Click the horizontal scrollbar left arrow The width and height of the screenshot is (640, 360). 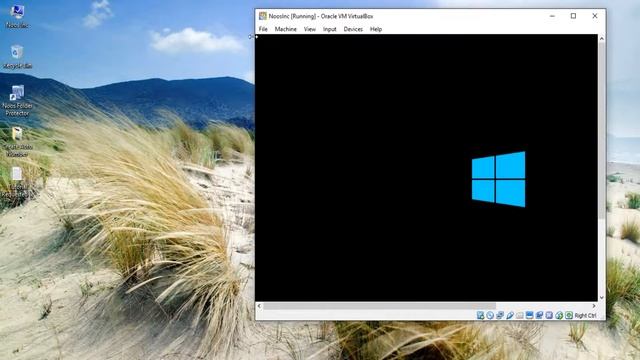[259, 306]
